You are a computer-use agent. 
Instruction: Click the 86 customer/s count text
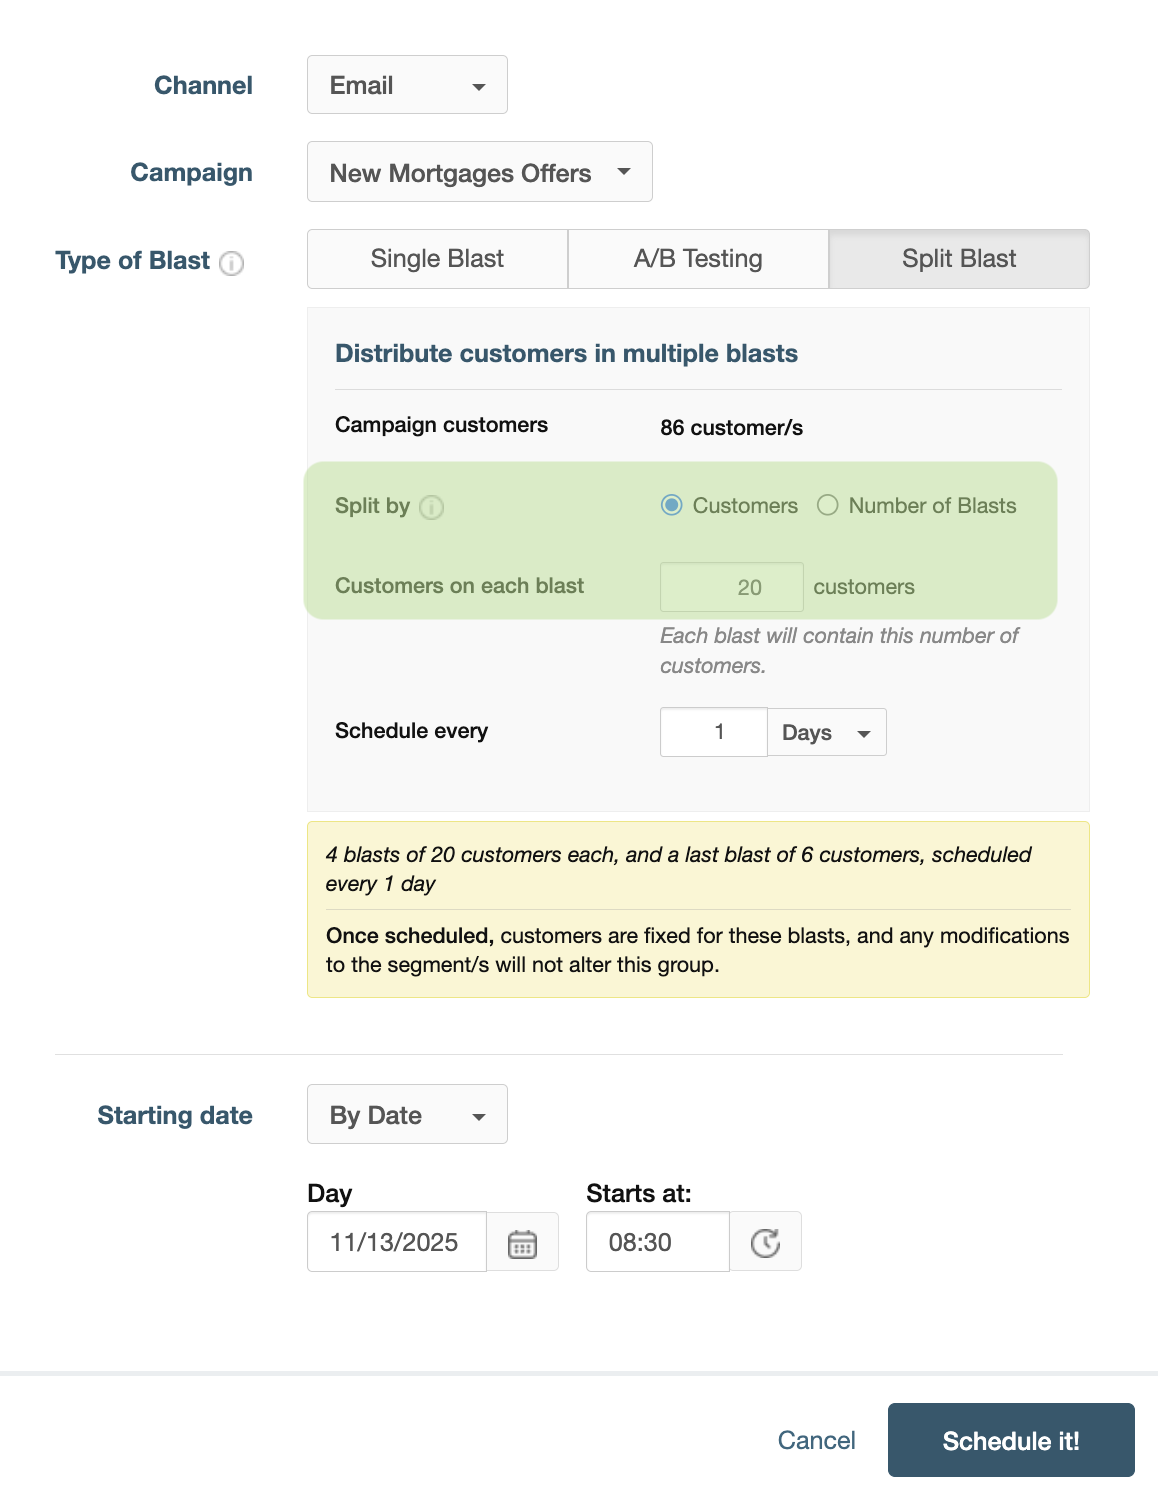click(731, 428)
